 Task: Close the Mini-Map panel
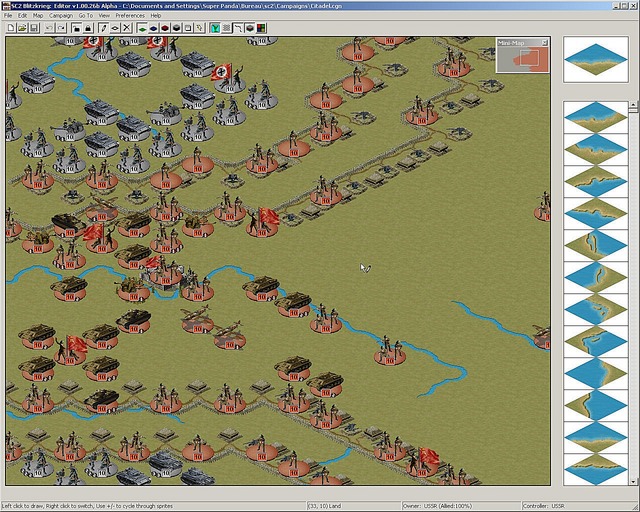tap(544, 42)
